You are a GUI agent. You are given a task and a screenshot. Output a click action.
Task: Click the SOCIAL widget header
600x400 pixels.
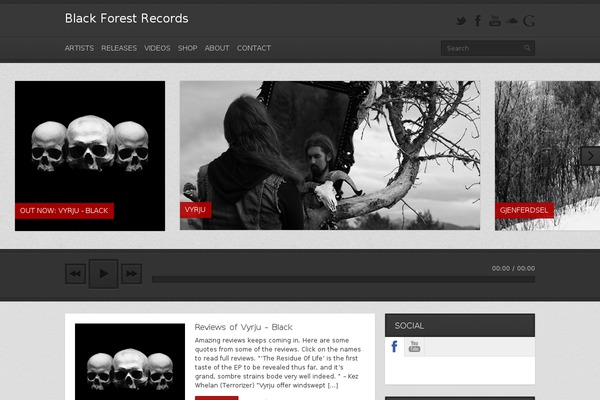click(460, 325)
